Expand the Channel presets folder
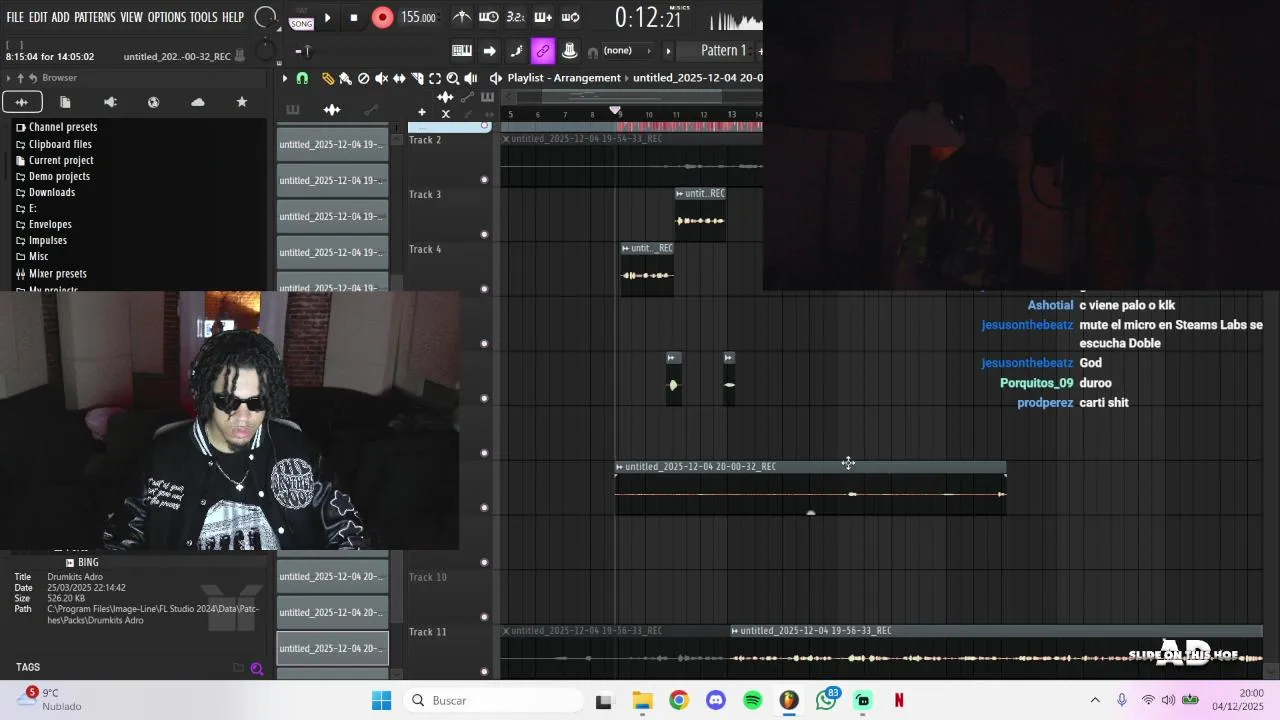 57,127
